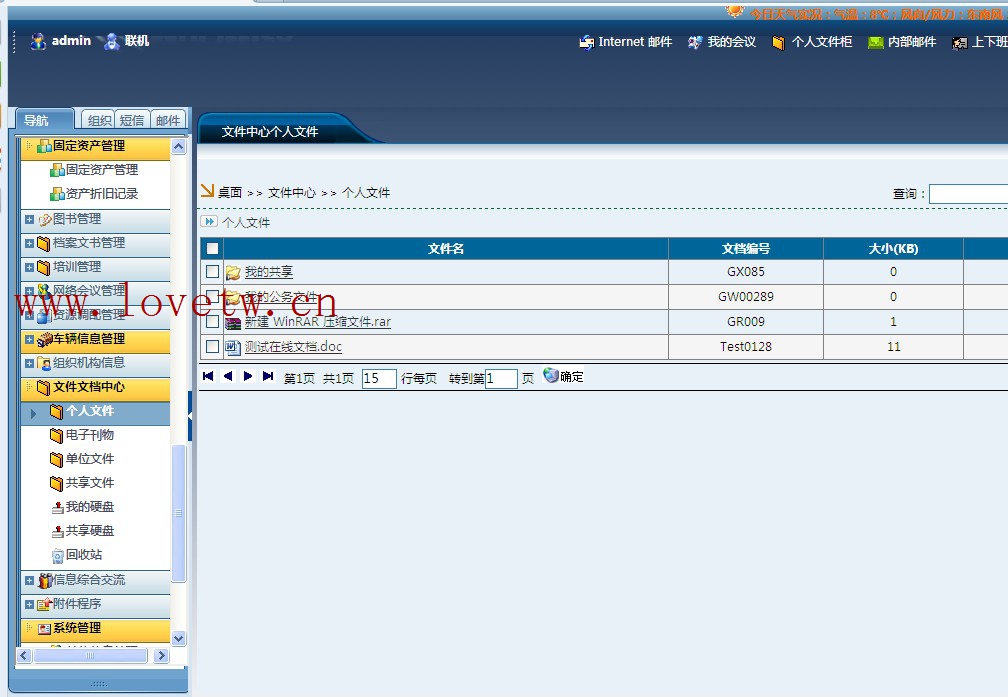The image size is (1008, 697).
Task: Click the Internet 邮件 mail icon
Action: 587,43
